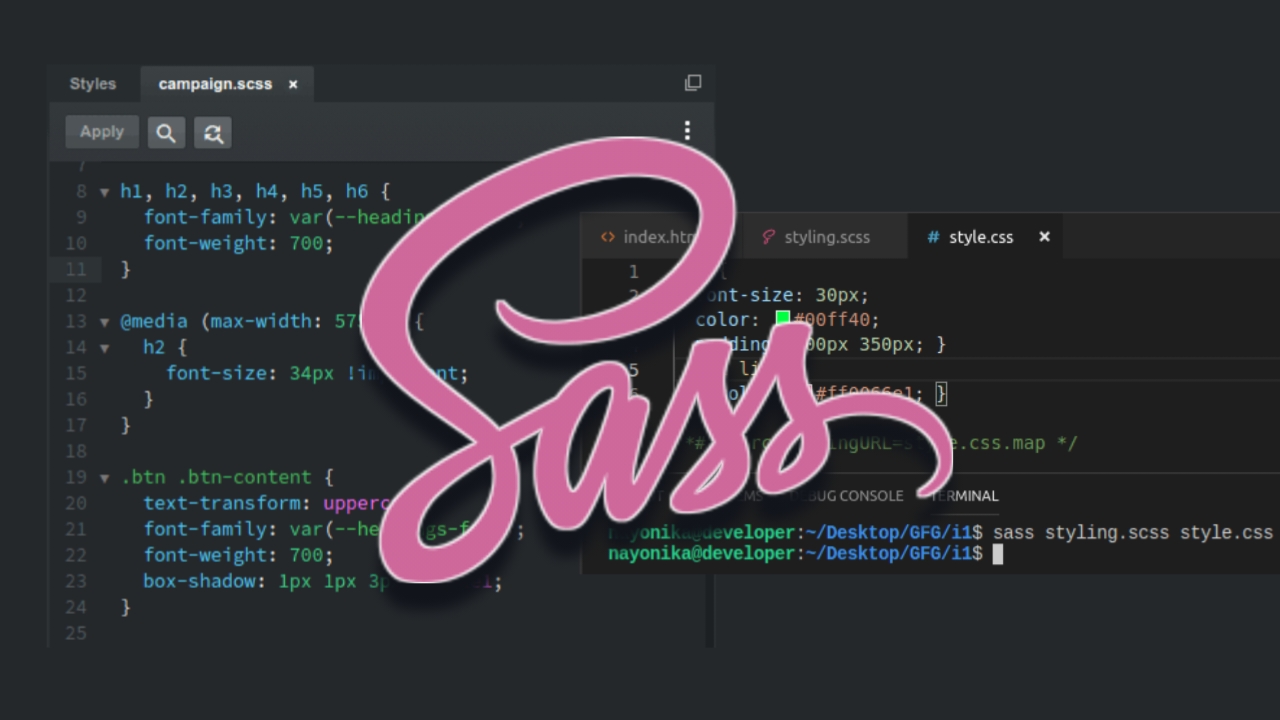Viewport: 1280px width, 720px height.
Task: Click the green #00ff40 color swatch
Action: 783,319
